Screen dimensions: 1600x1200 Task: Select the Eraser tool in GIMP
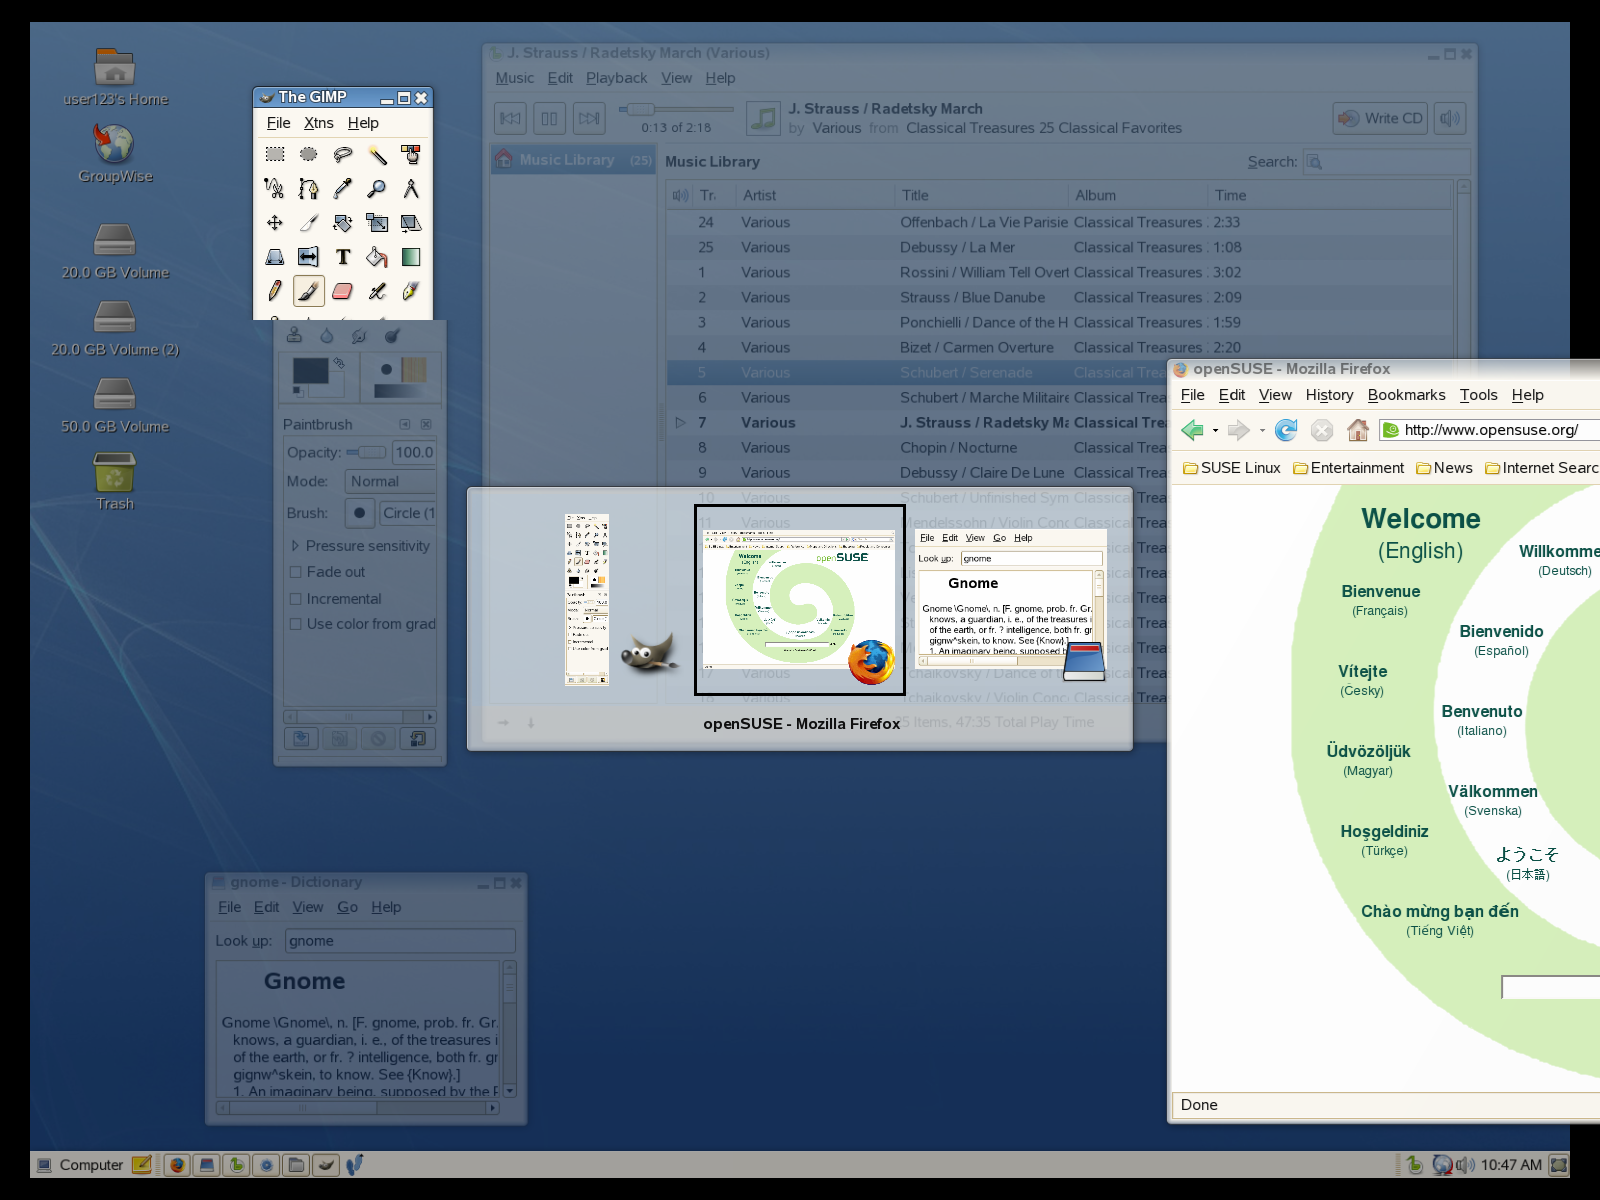(343, 291)
